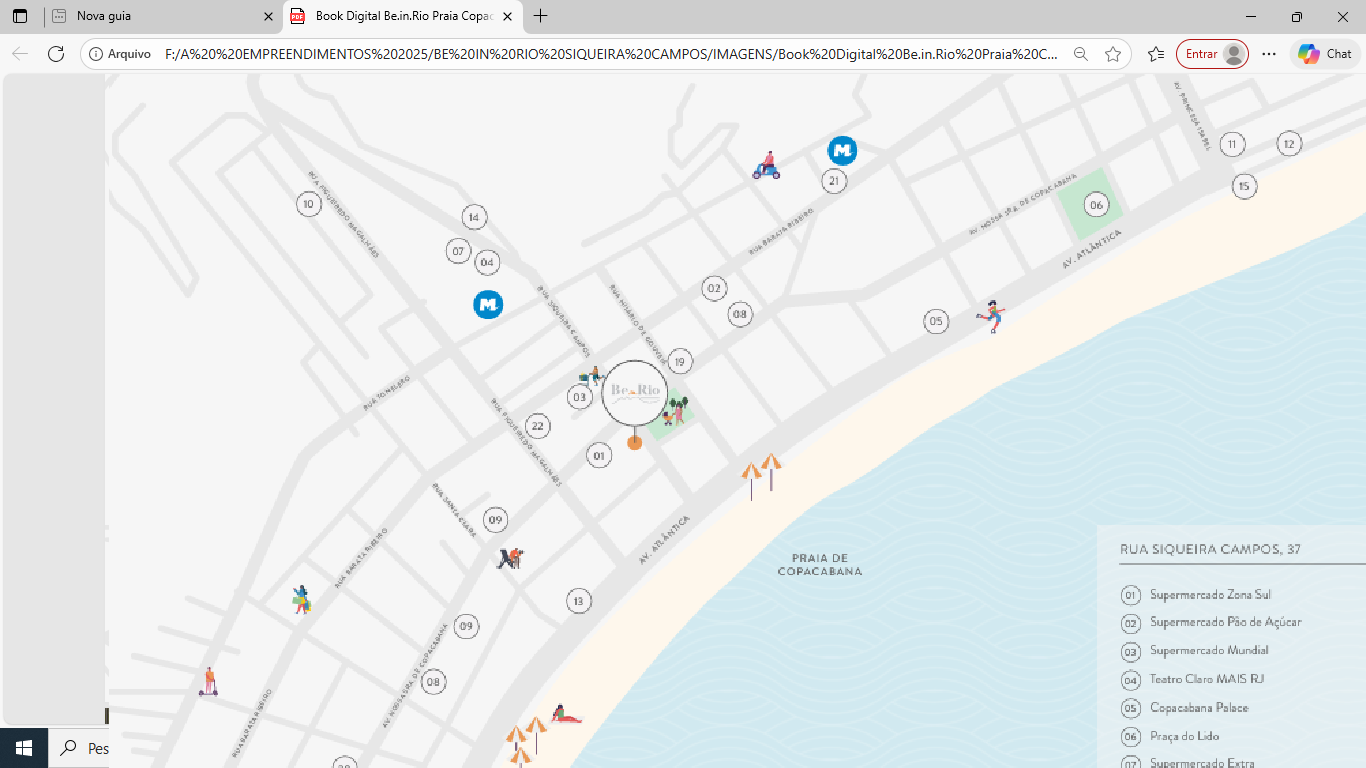Click the Arquivo file info indicator
The image size is (1366, 768).
[x=119, y=54]
